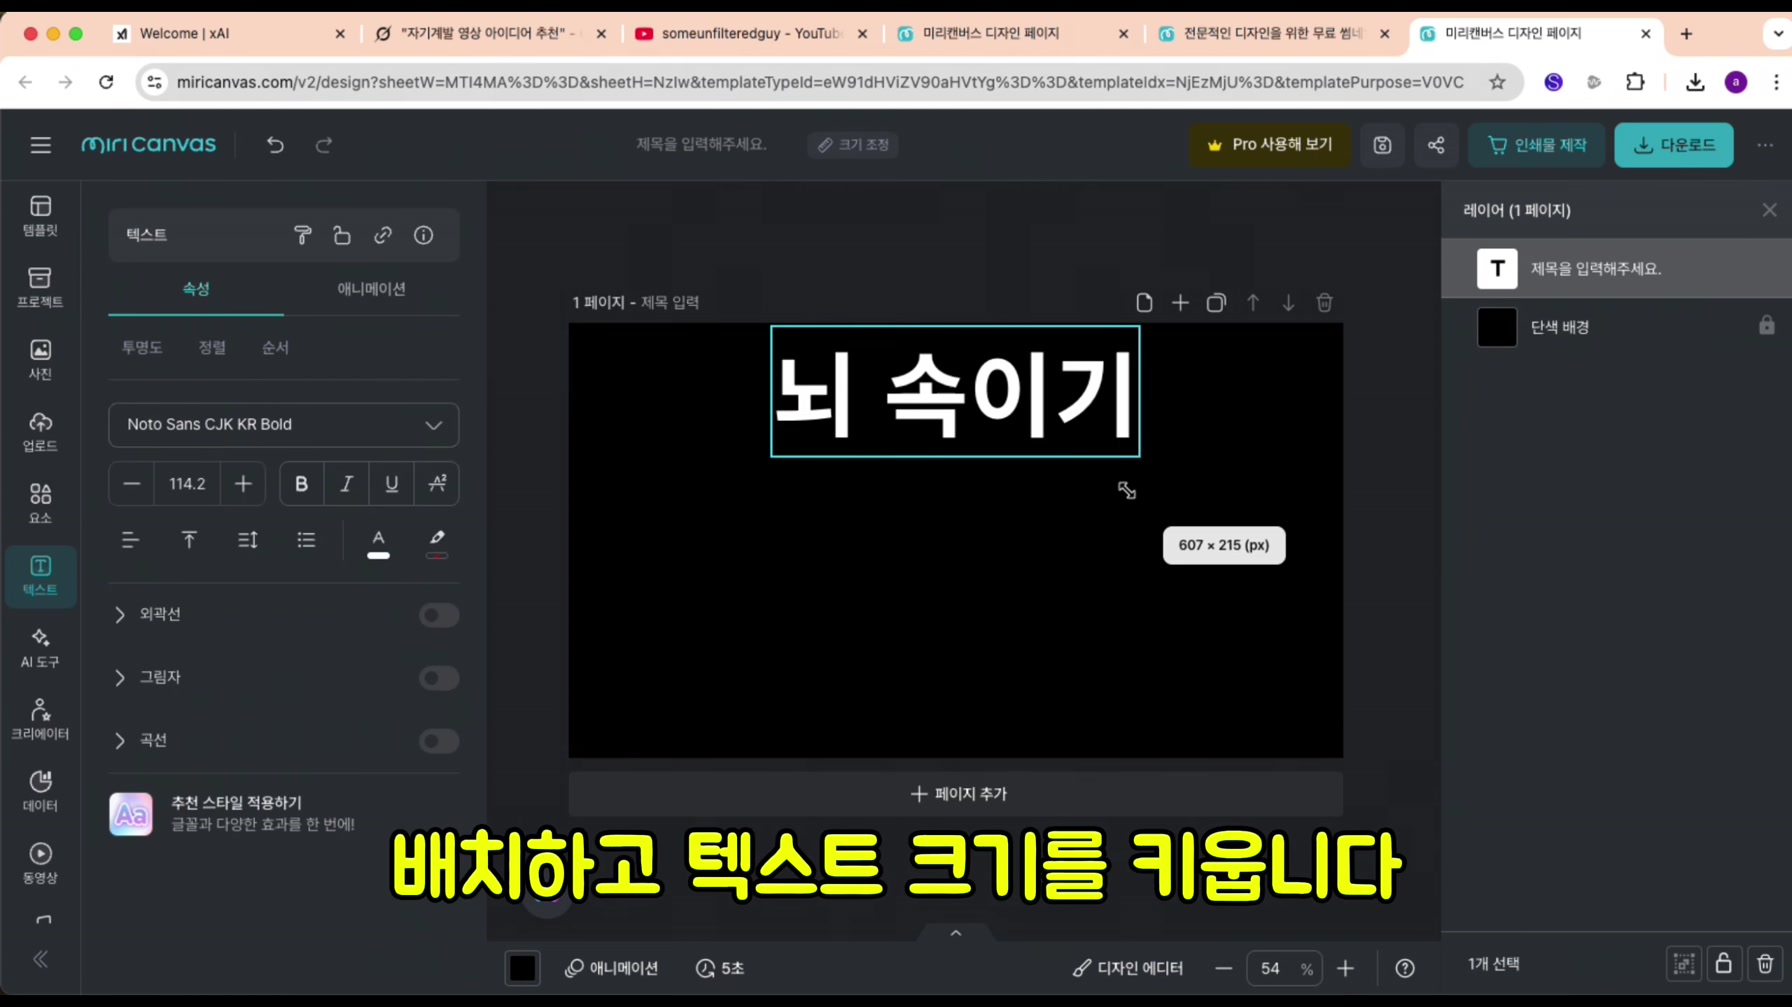Click Pro 사용해 보기 button

point(1269,145)
